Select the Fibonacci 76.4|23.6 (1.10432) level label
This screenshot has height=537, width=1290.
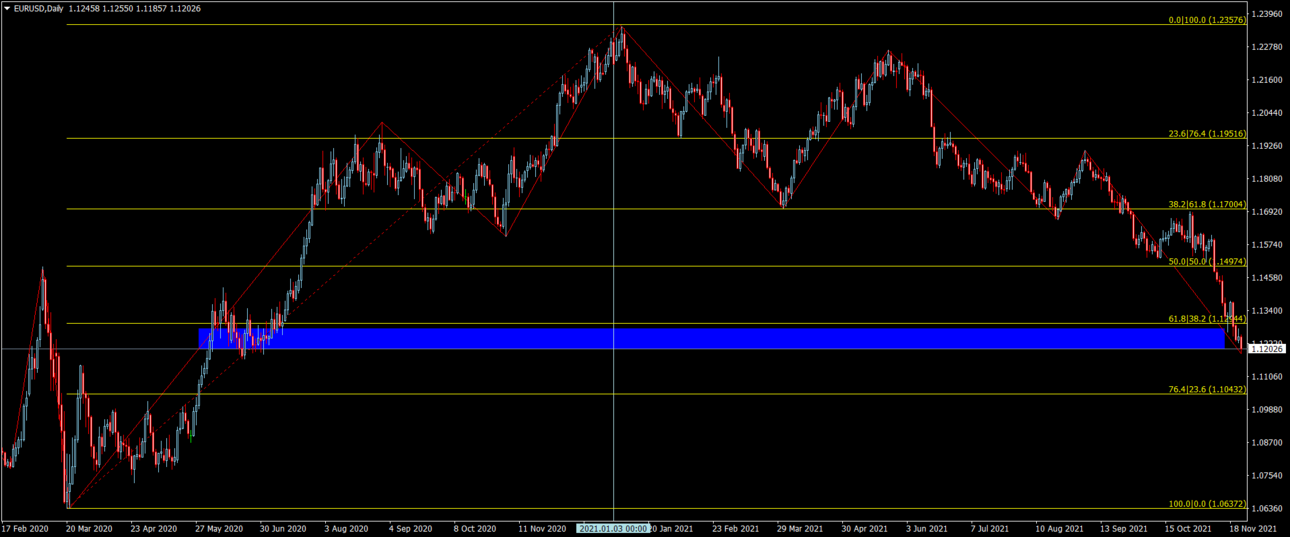(1207, 389)
